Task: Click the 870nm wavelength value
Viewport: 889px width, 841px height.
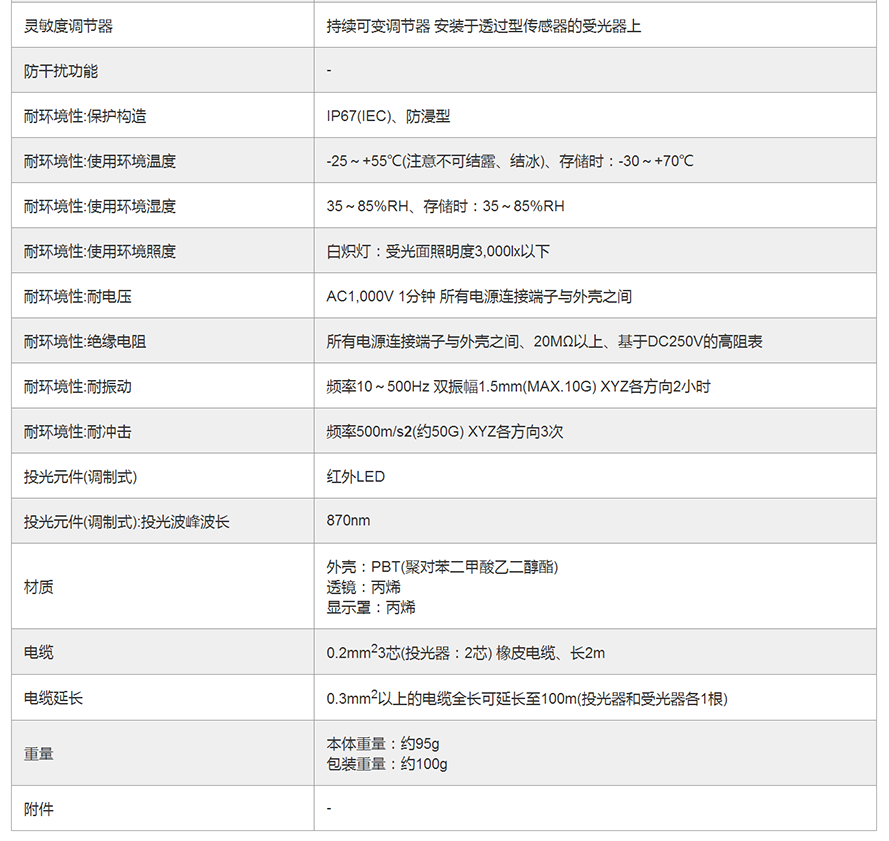Action: 348,521
